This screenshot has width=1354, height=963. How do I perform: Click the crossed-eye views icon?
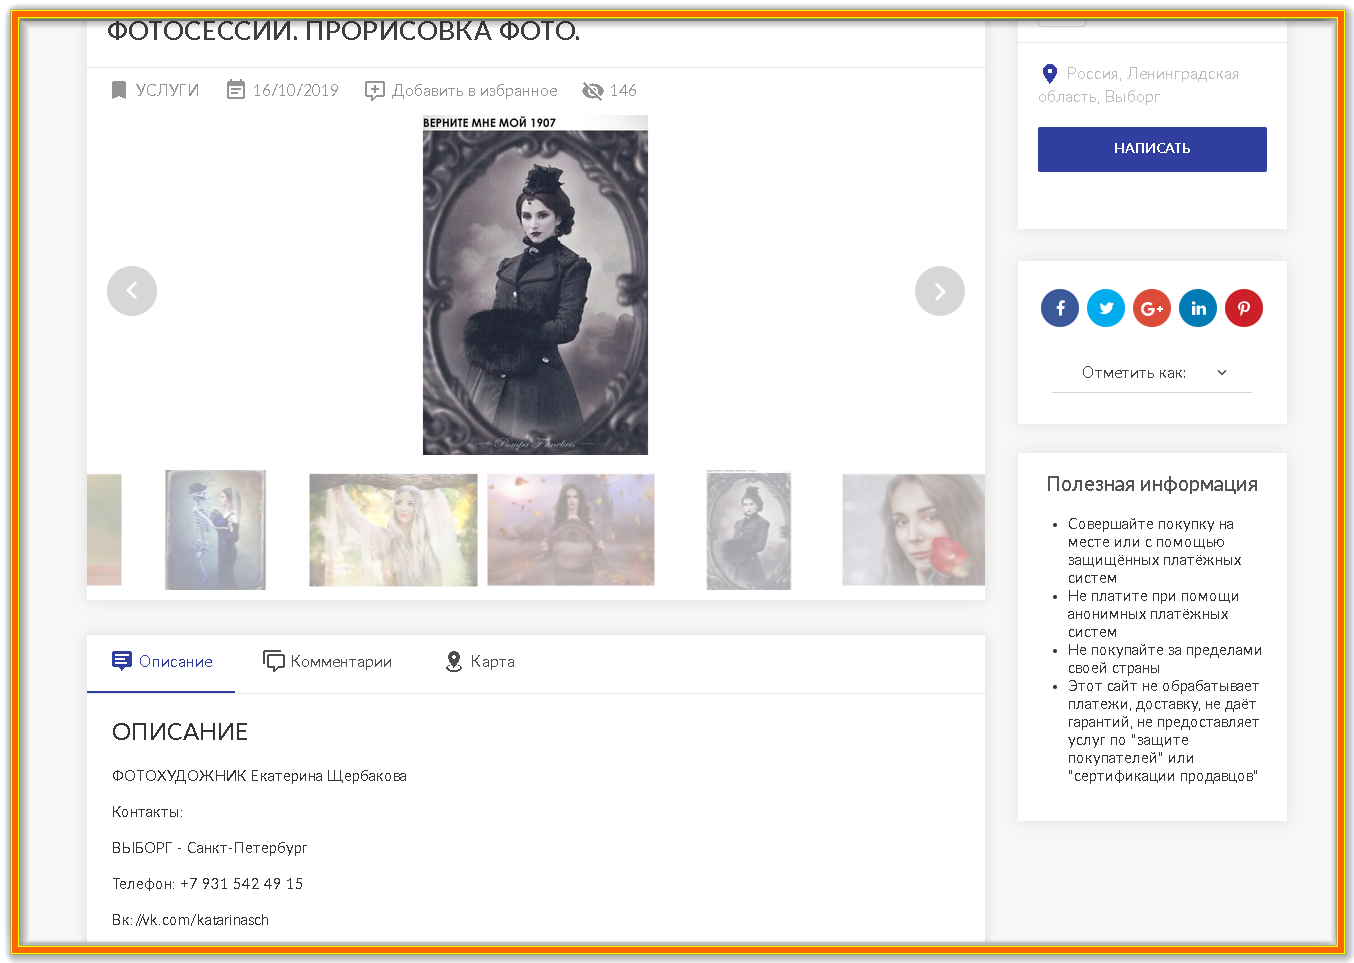pos(593,91)
